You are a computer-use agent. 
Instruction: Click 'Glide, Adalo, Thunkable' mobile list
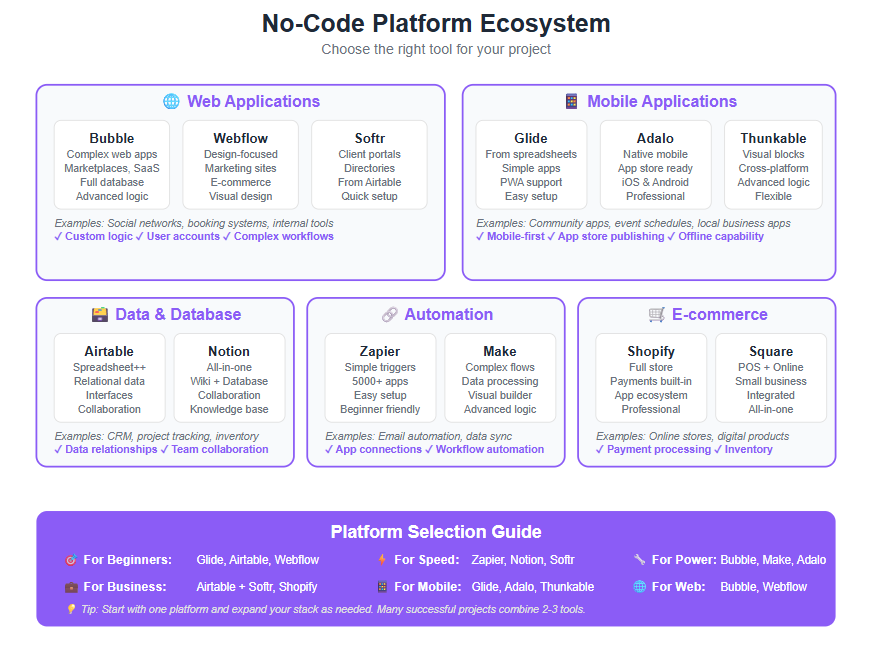tap(532, 587)
